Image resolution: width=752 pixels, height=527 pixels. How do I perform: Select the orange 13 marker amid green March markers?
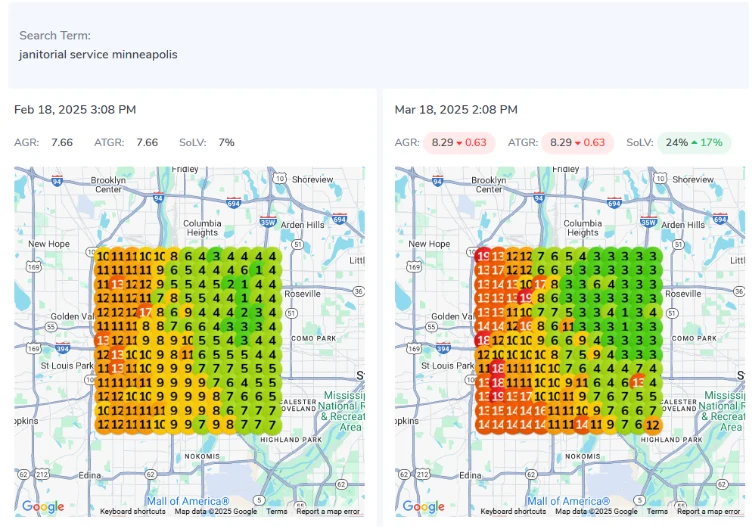tap(638, 383)
